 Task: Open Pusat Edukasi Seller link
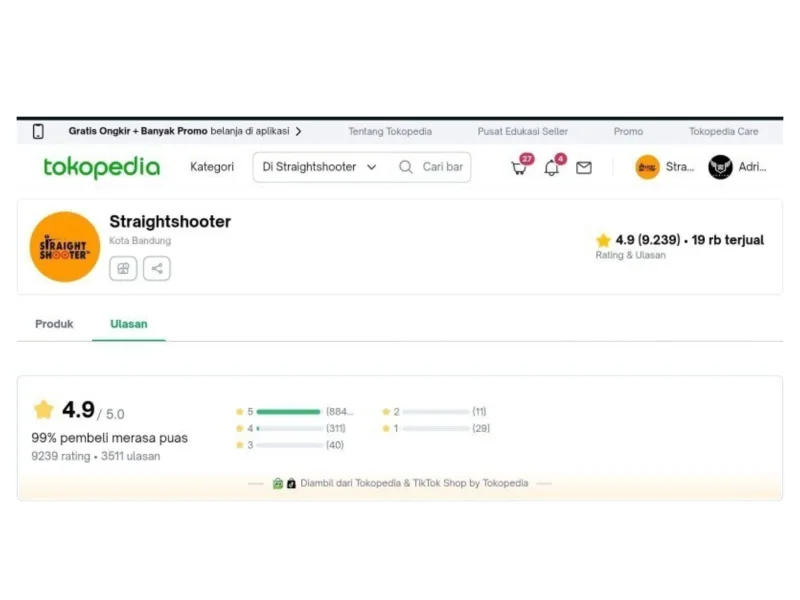pyautogui.click(x=522, y=131)
